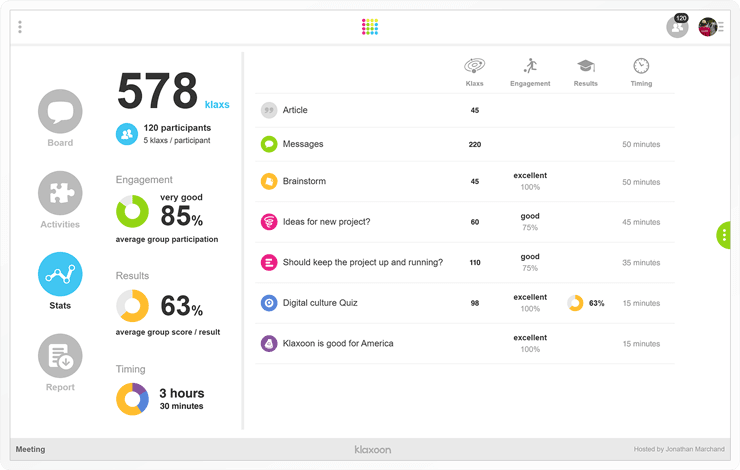Open the Article activity row
The width and height of the screenshot is (740, 470).
[295, 110]
